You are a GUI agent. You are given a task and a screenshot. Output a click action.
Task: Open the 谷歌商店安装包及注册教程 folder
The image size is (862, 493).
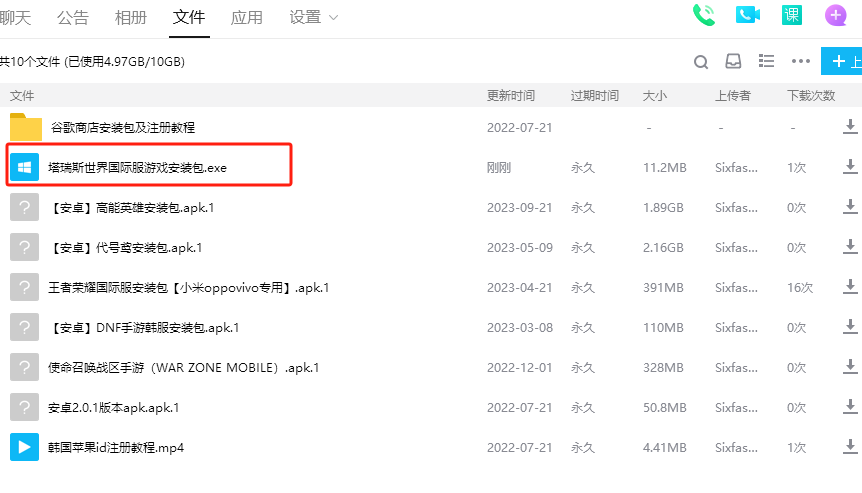click(122, 127)
